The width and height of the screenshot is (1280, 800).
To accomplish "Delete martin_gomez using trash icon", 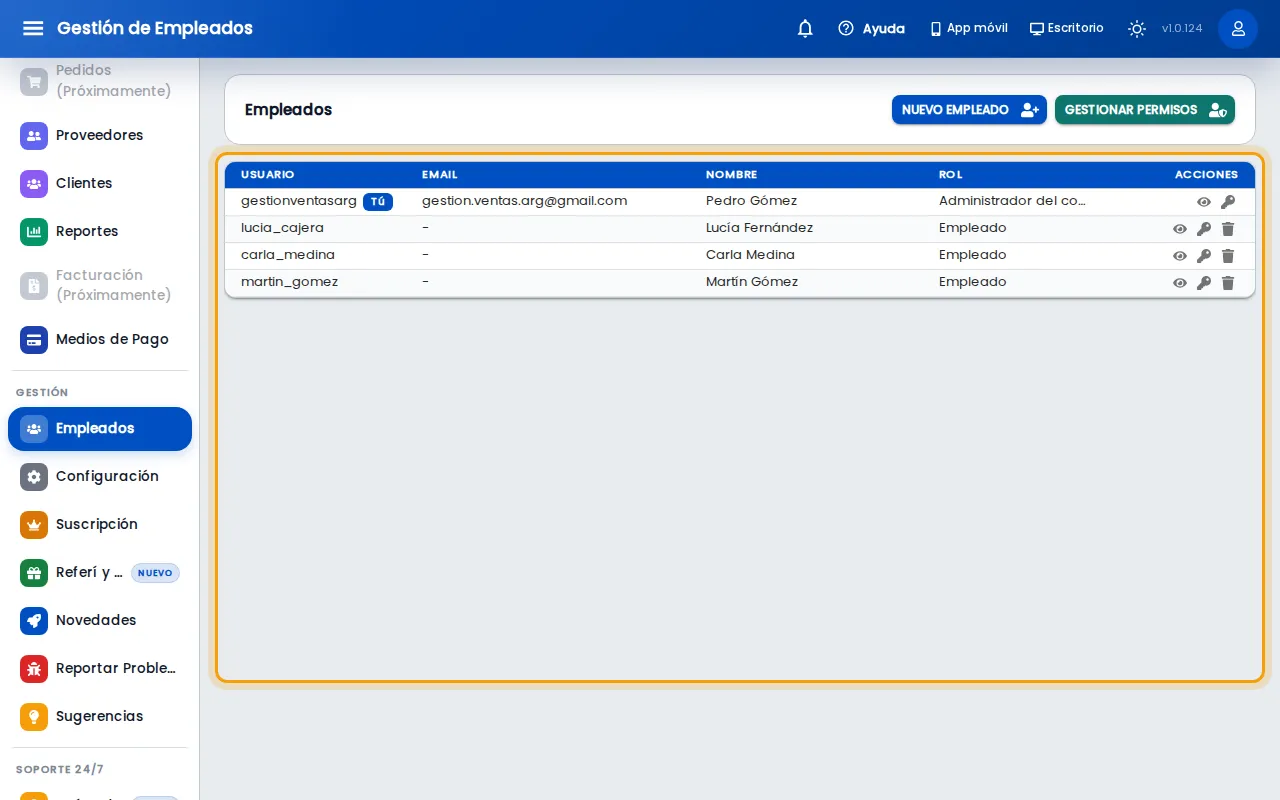I will tap(1228, 282).
